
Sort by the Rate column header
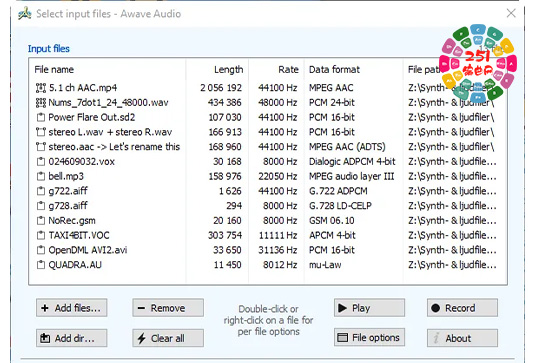288,70
